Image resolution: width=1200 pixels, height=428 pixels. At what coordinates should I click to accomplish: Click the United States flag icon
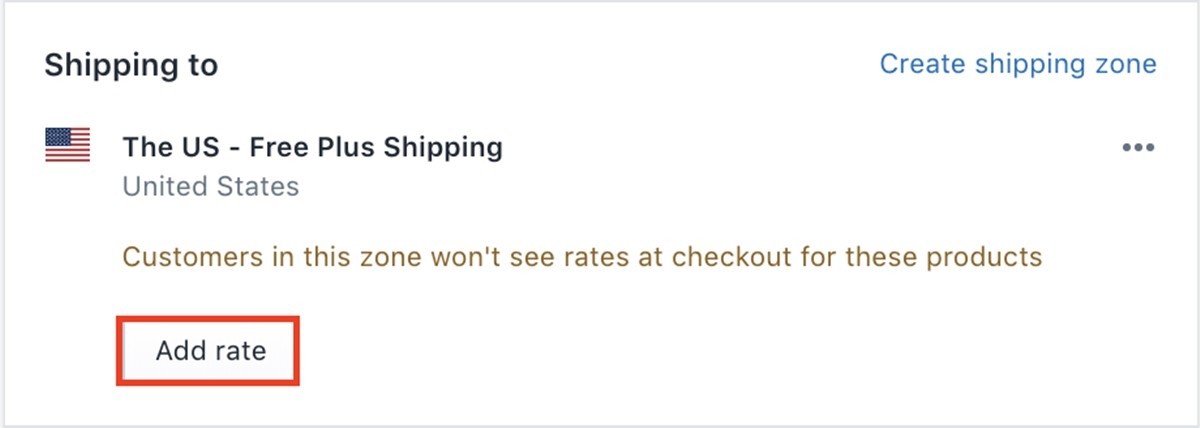(x=68, y=146)
